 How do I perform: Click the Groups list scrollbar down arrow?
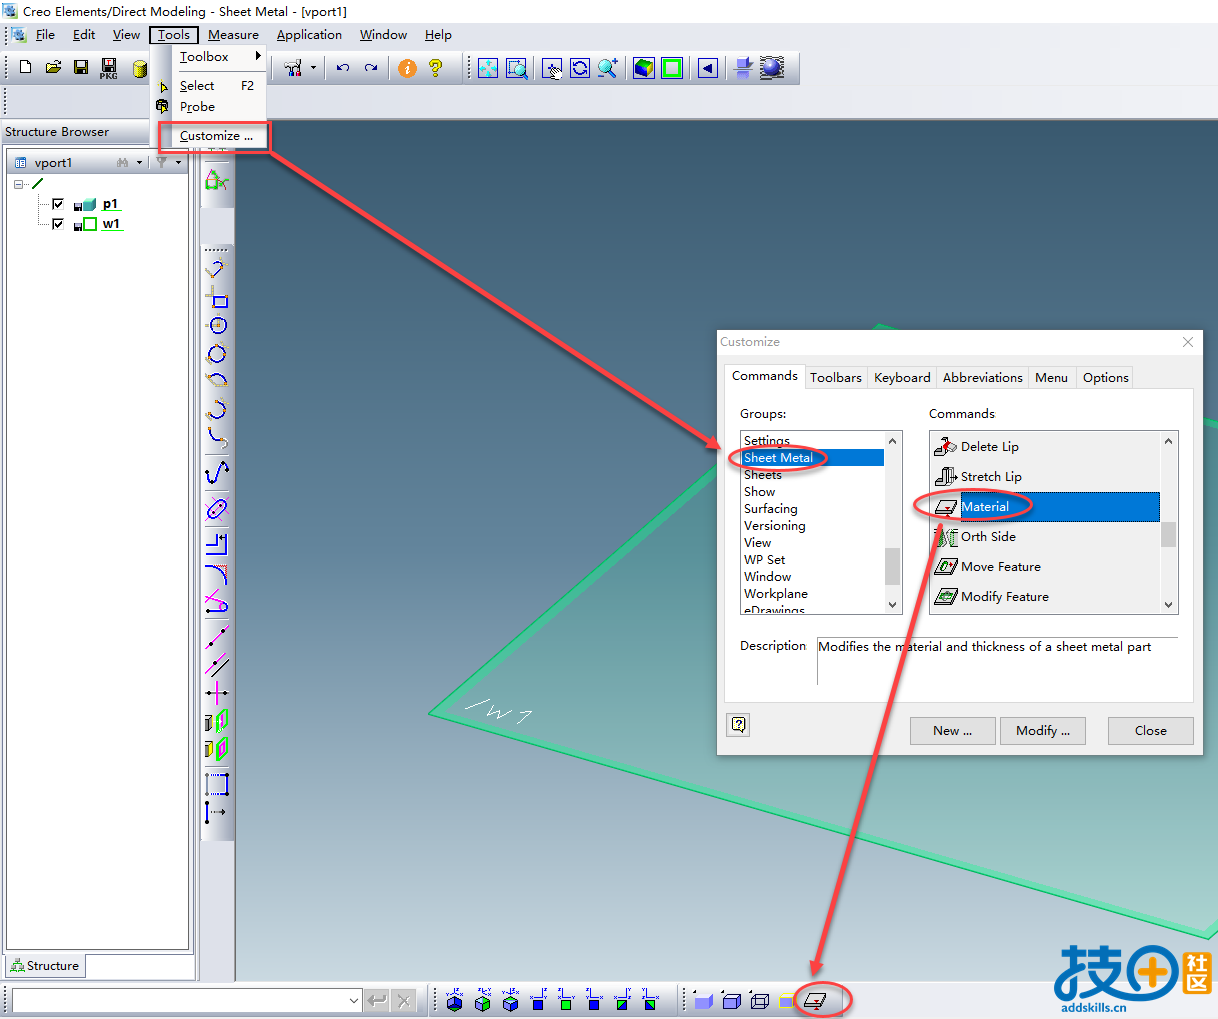pyautogui.click(x=893, y=605)
